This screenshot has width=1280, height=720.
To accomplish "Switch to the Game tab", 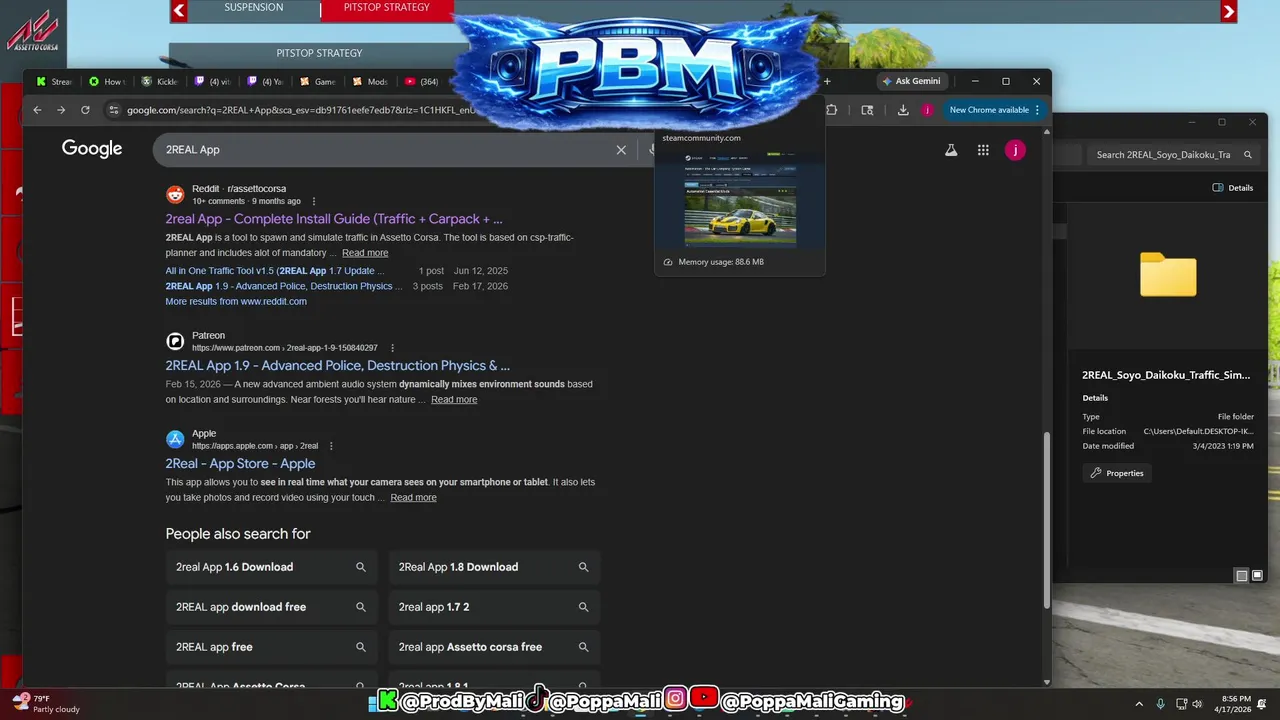I will [318, 82].
